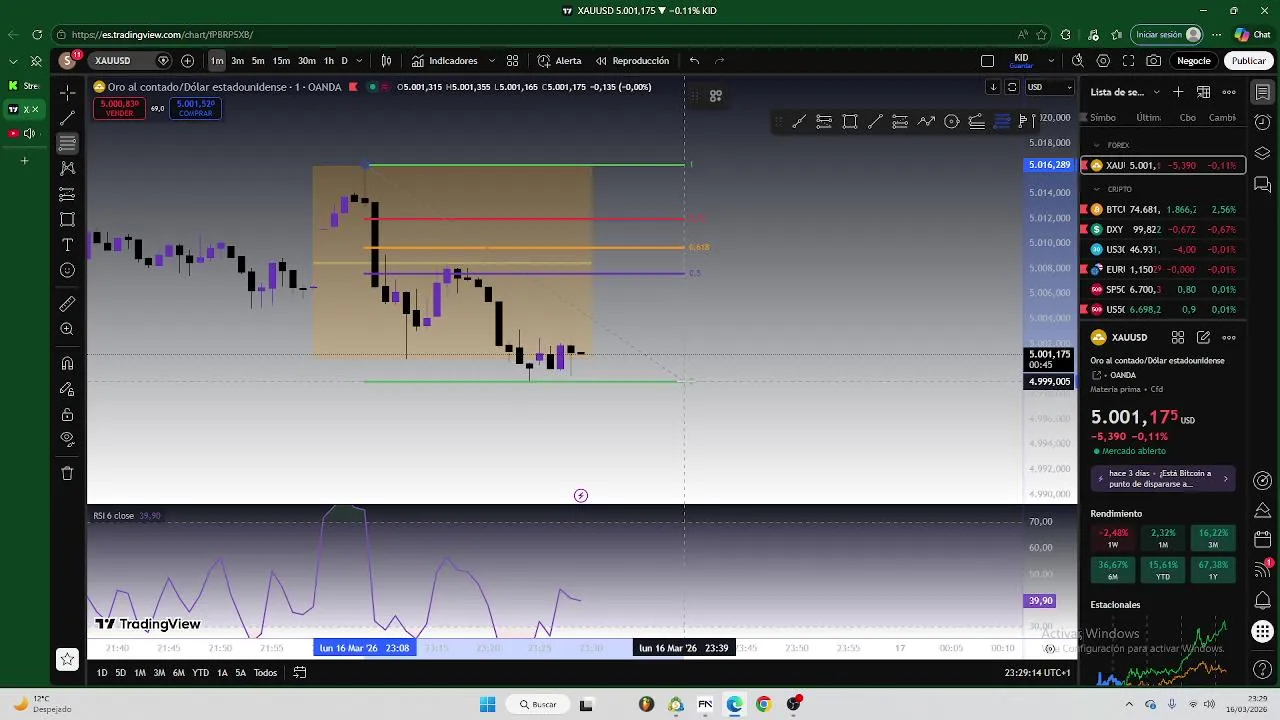Toggle hide all drawings eye icon
The image size is (1280, 720).
67,439
